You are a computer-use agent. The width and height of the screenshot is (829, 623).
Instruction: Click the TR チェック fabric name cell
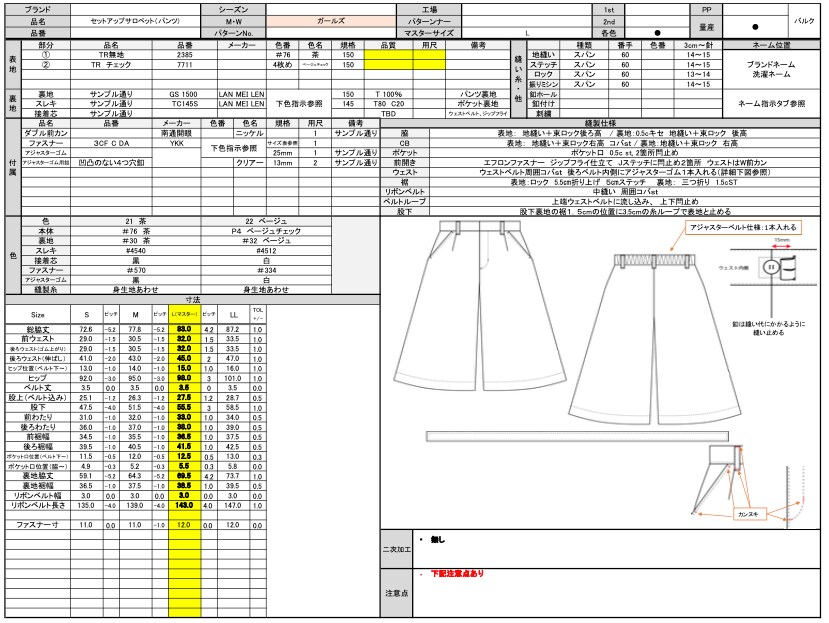pyautogui.click(x=111, y=65)
